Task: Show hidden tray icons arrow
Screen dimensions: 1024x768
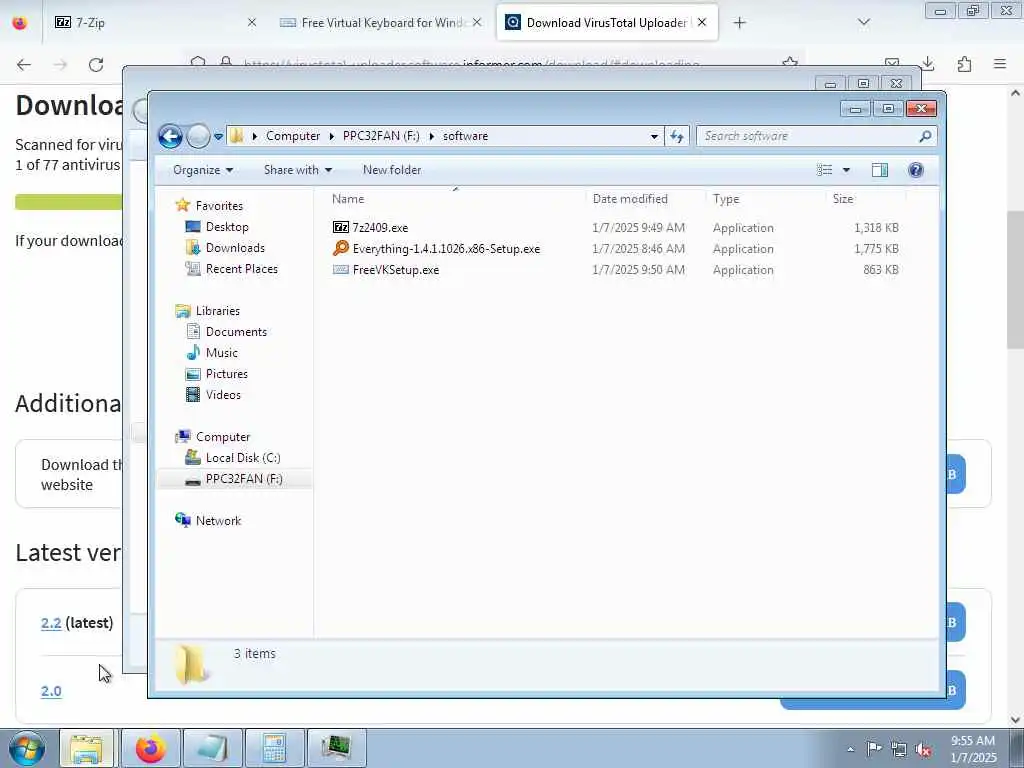Action: pos(850,749)
